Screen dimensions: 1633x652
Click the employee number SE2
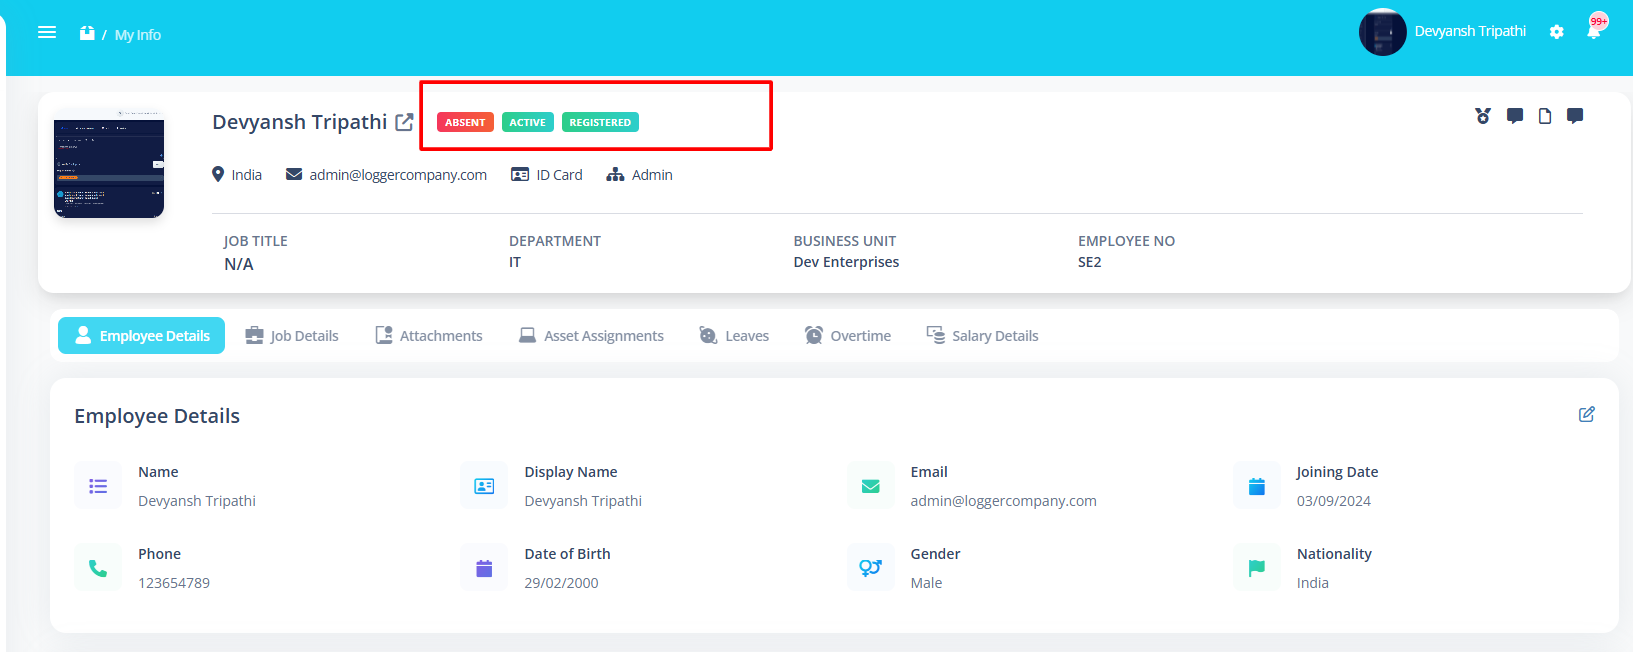click(x=1089, y=262)
